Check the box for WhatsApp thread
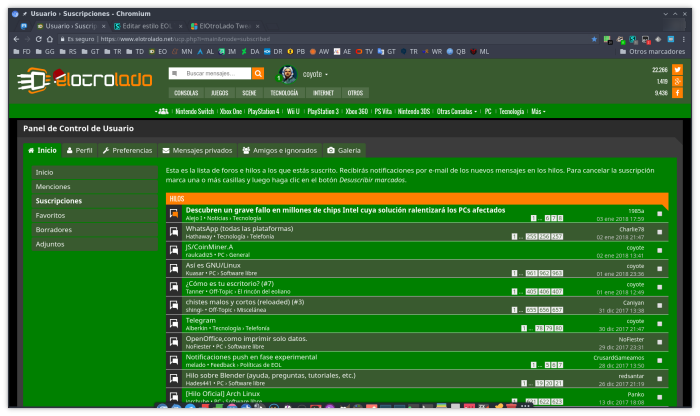This screenshot has height=416, width=700. tap(659, 232)
